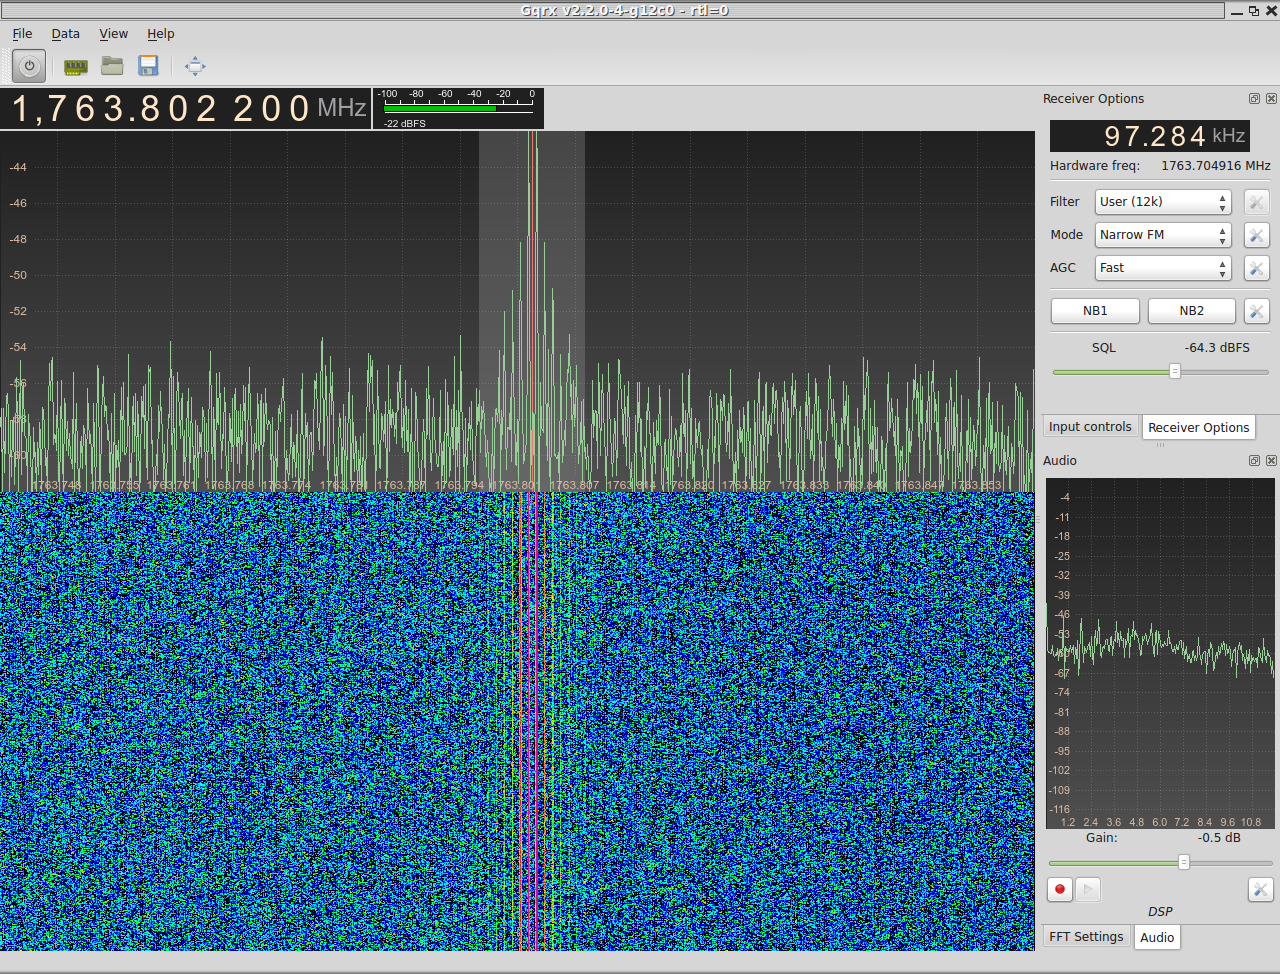
Task: Switch to the Input controls tab
Action: (1090, 427)
